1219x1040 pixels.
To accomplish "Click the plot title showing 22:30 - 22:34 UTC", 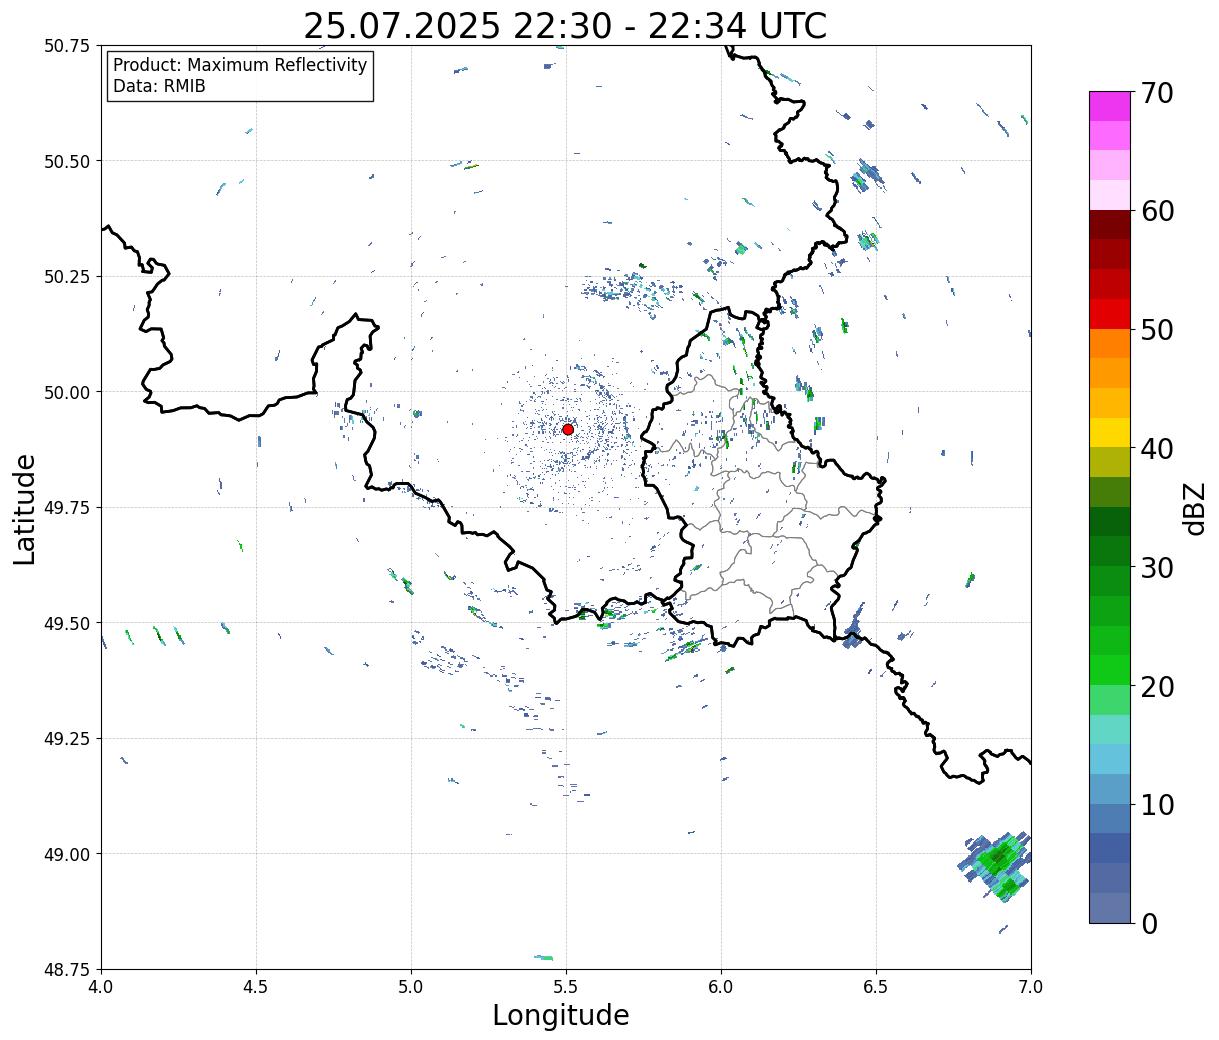I will (x=565, y=26).
